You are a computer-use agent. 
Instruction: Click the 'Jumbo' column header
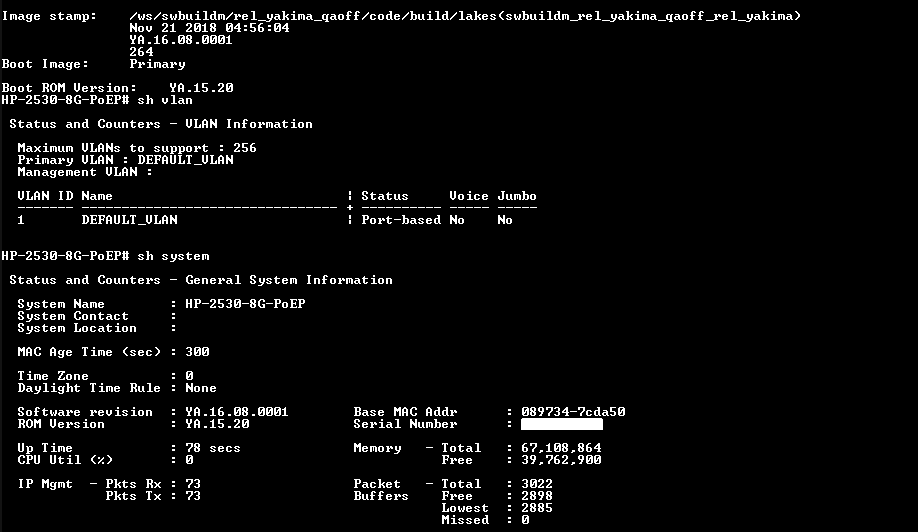tap(517, 196)
